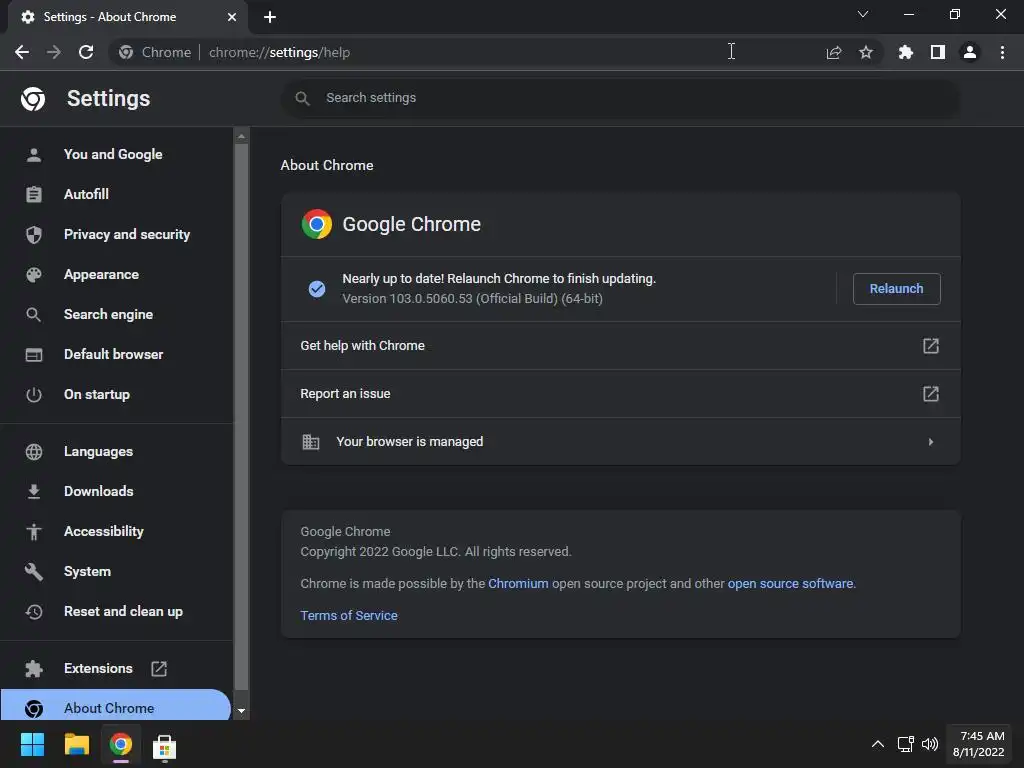
Task: Click the Google Chrome logo in About card
Action: [x=317, y=224]
